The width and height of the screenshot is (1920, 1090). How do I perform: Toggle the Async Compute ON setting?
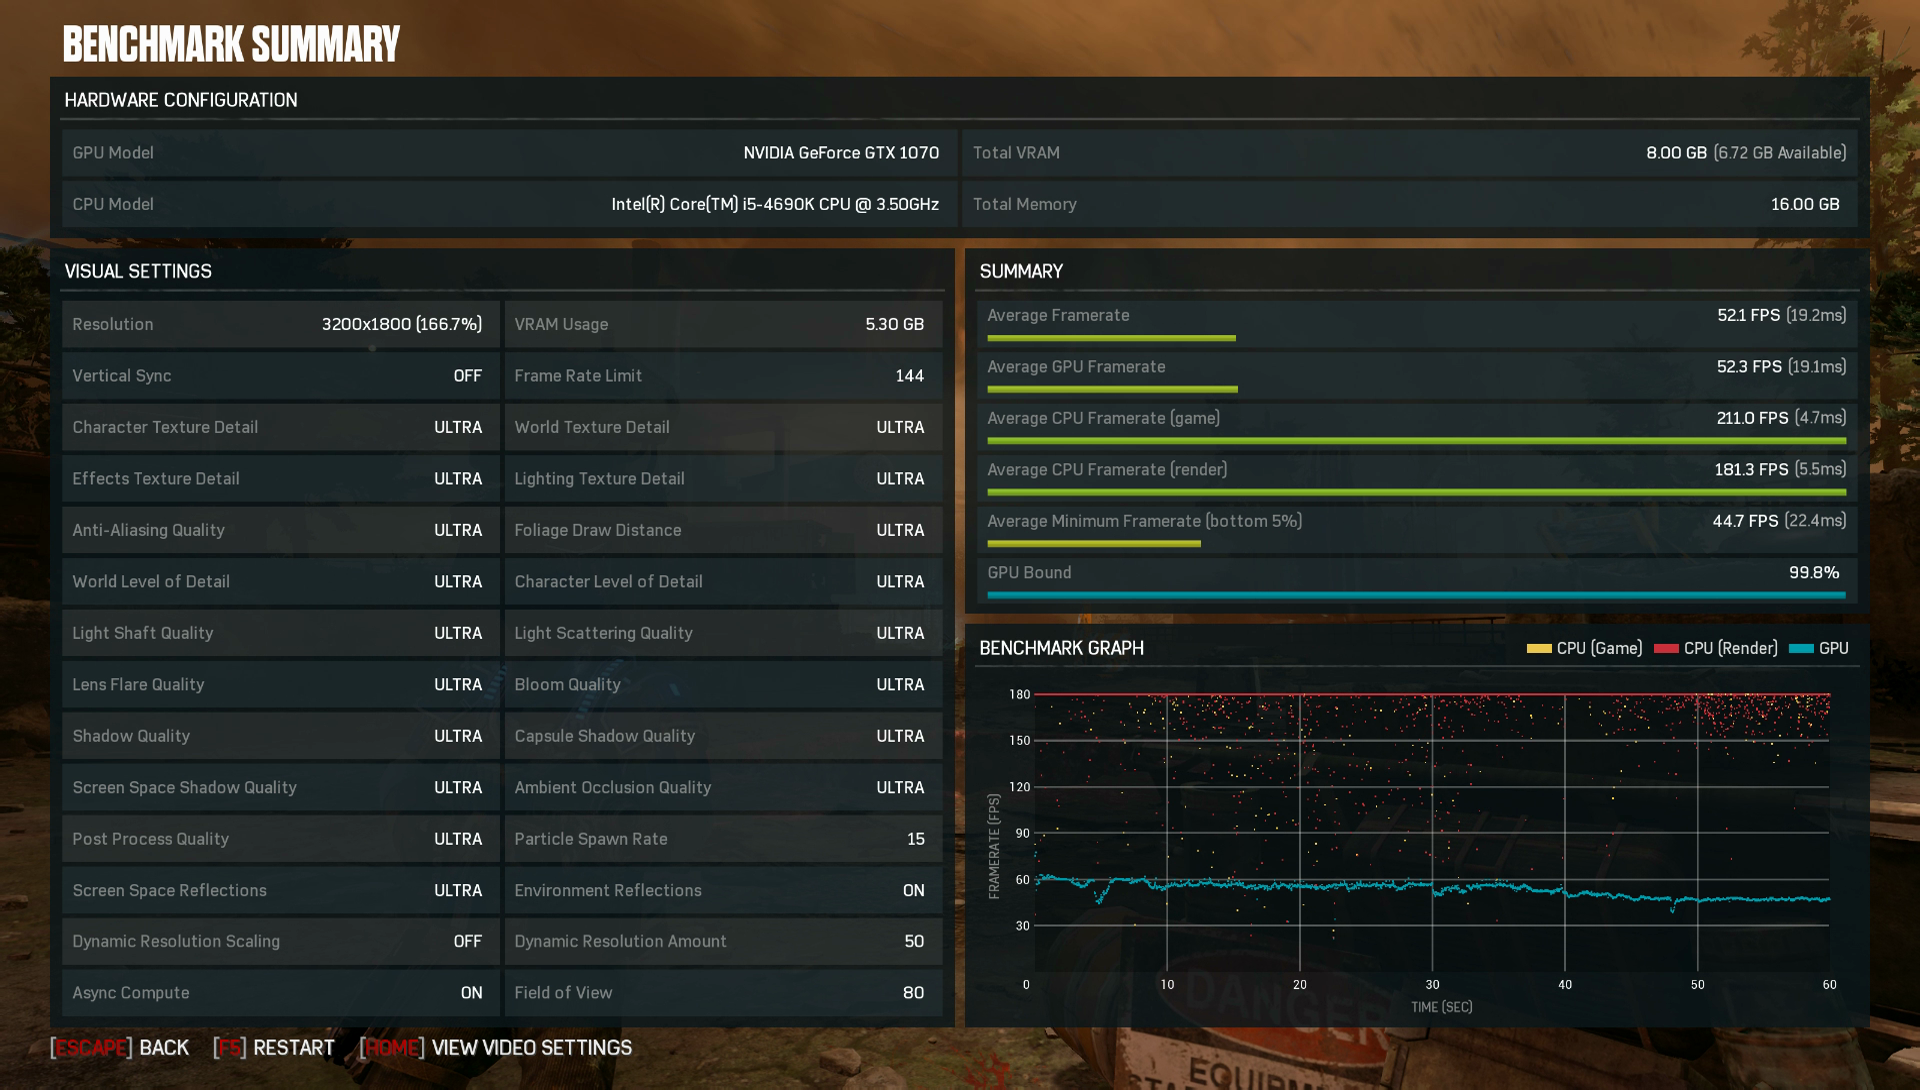pos(471,993)
